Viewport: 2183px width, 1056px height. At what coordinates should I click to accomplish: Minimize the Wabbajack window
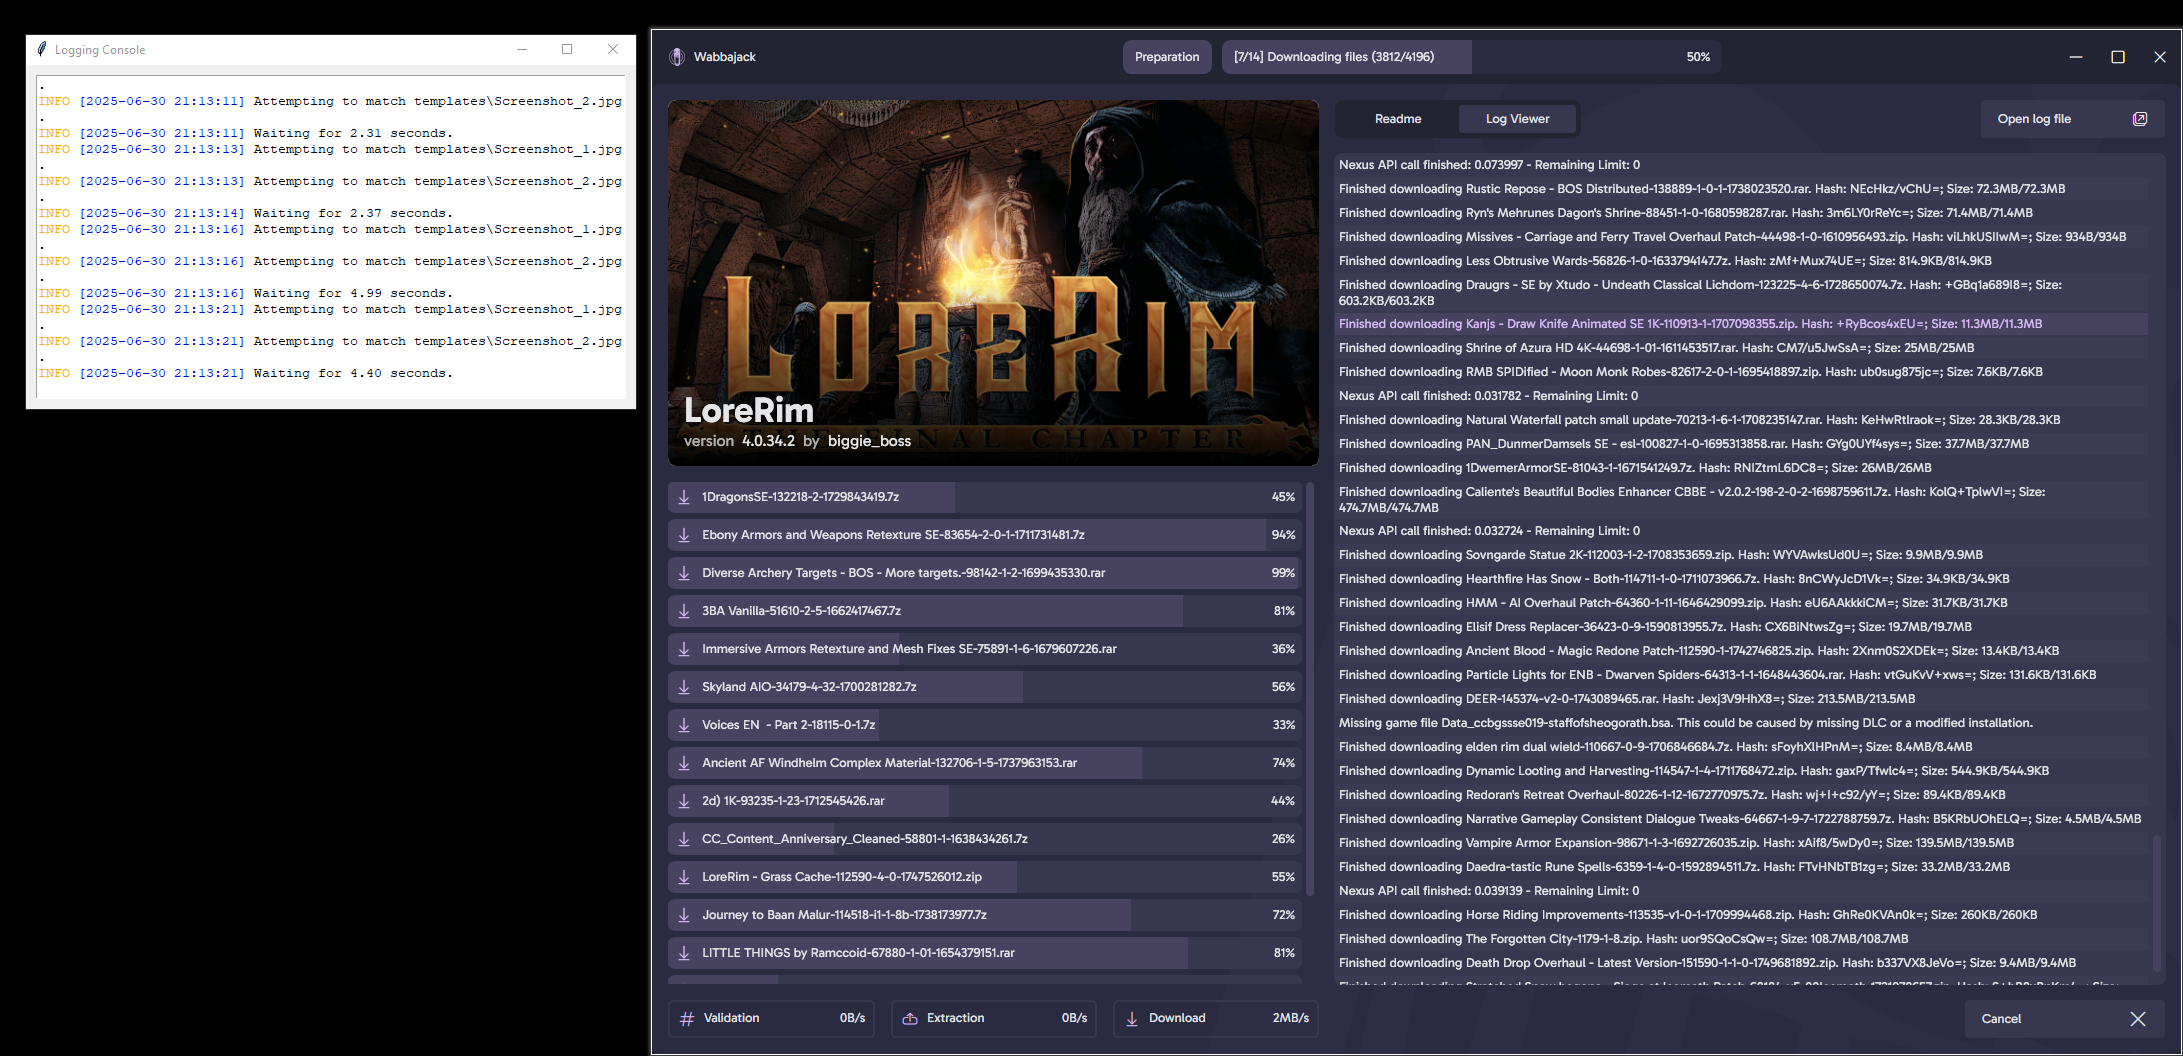(2076, 57)
